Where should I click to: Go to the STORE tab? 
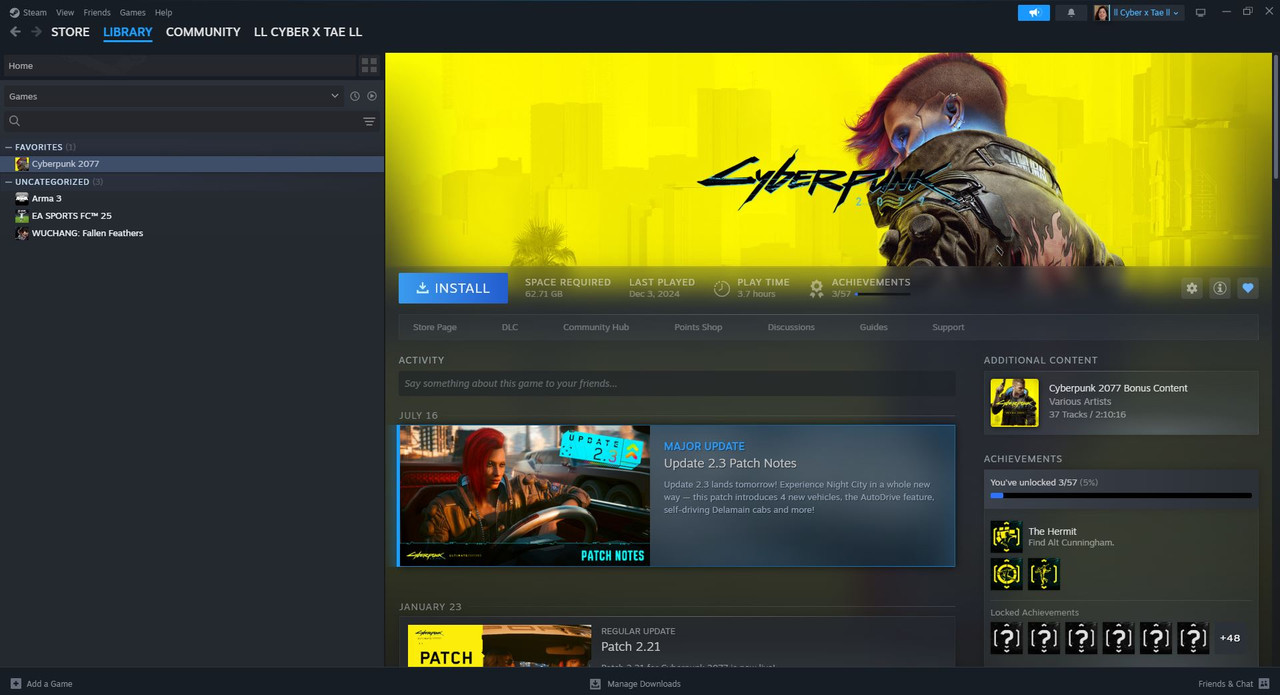click(x=71, y=32)
